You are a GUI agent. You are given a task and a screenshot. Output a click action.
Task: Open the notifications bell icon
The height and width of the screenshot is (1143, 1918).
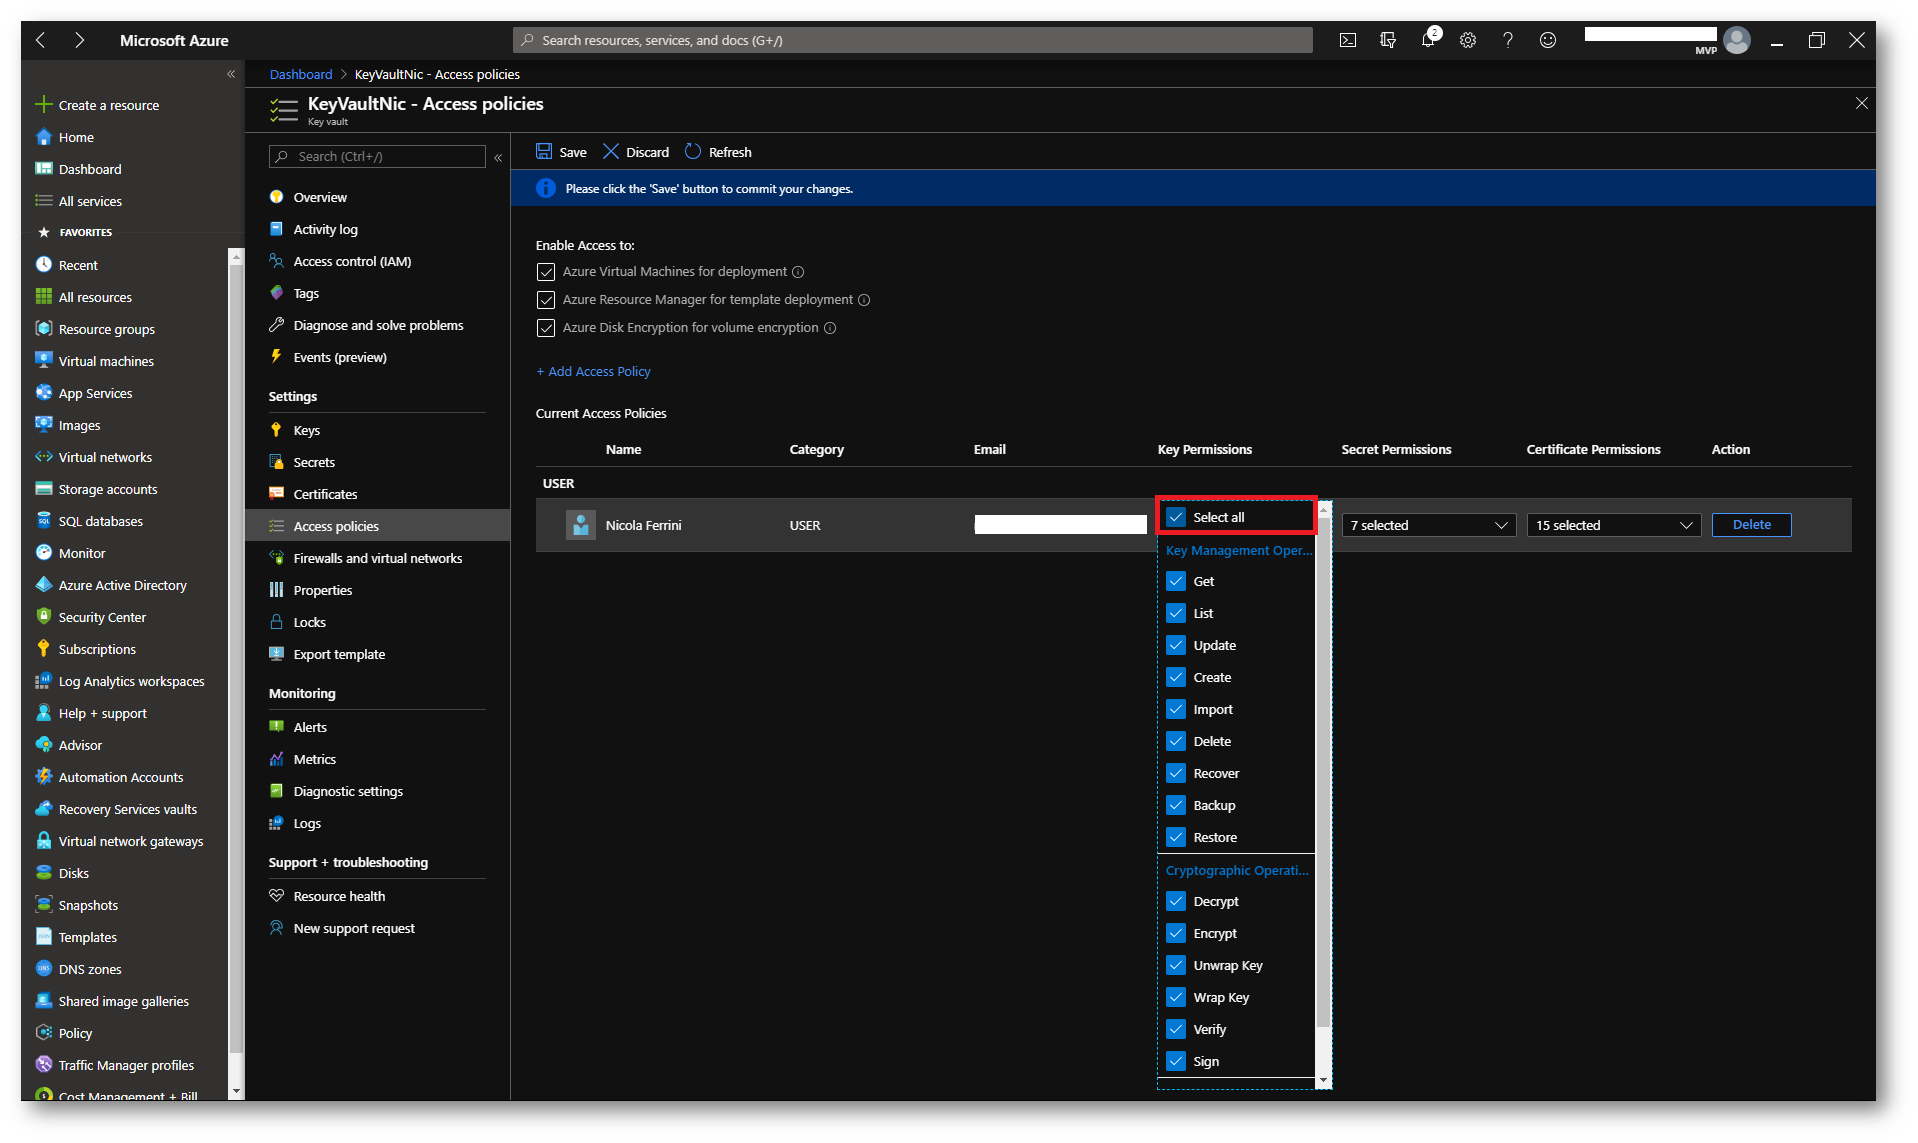coord(1427,40)
